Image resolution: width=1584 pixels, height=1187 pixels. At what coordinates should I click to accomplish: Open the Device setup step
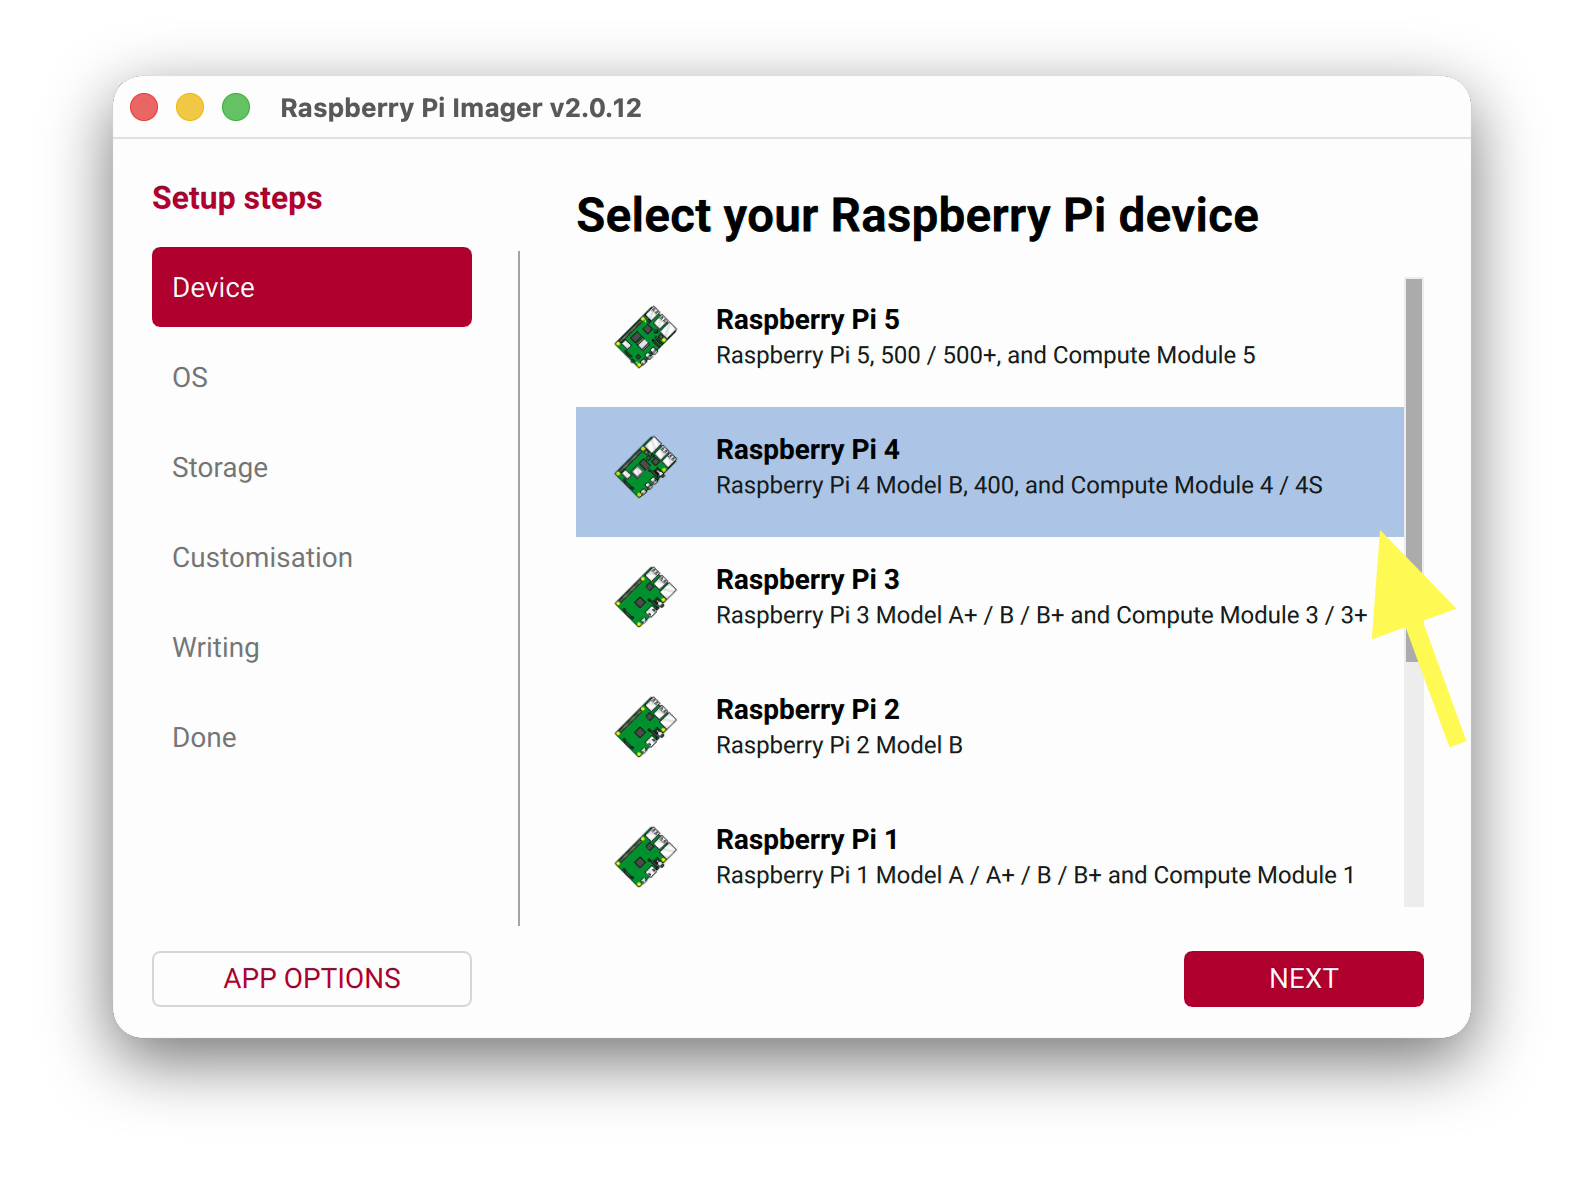(x=312, y=287)
